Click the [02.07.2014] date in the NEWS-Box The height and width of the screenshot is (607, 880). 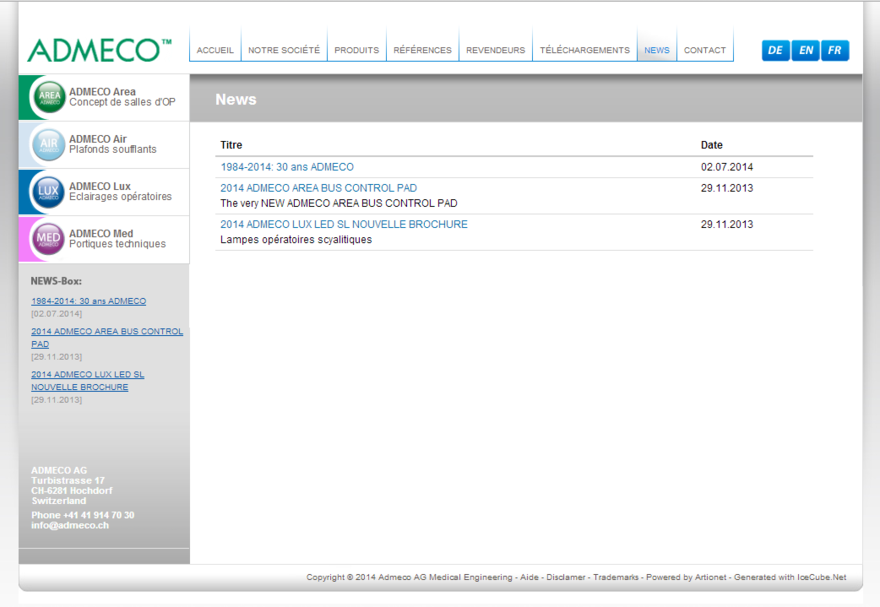click(x=57, y=314)
